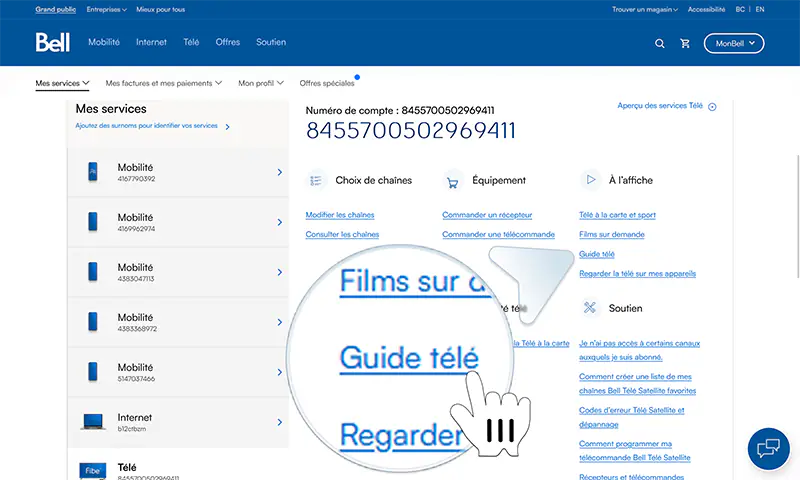Click the Choix de chaînes list icon
The height and width of the screenshot is (480, 800).
click(x=316, y=181)
